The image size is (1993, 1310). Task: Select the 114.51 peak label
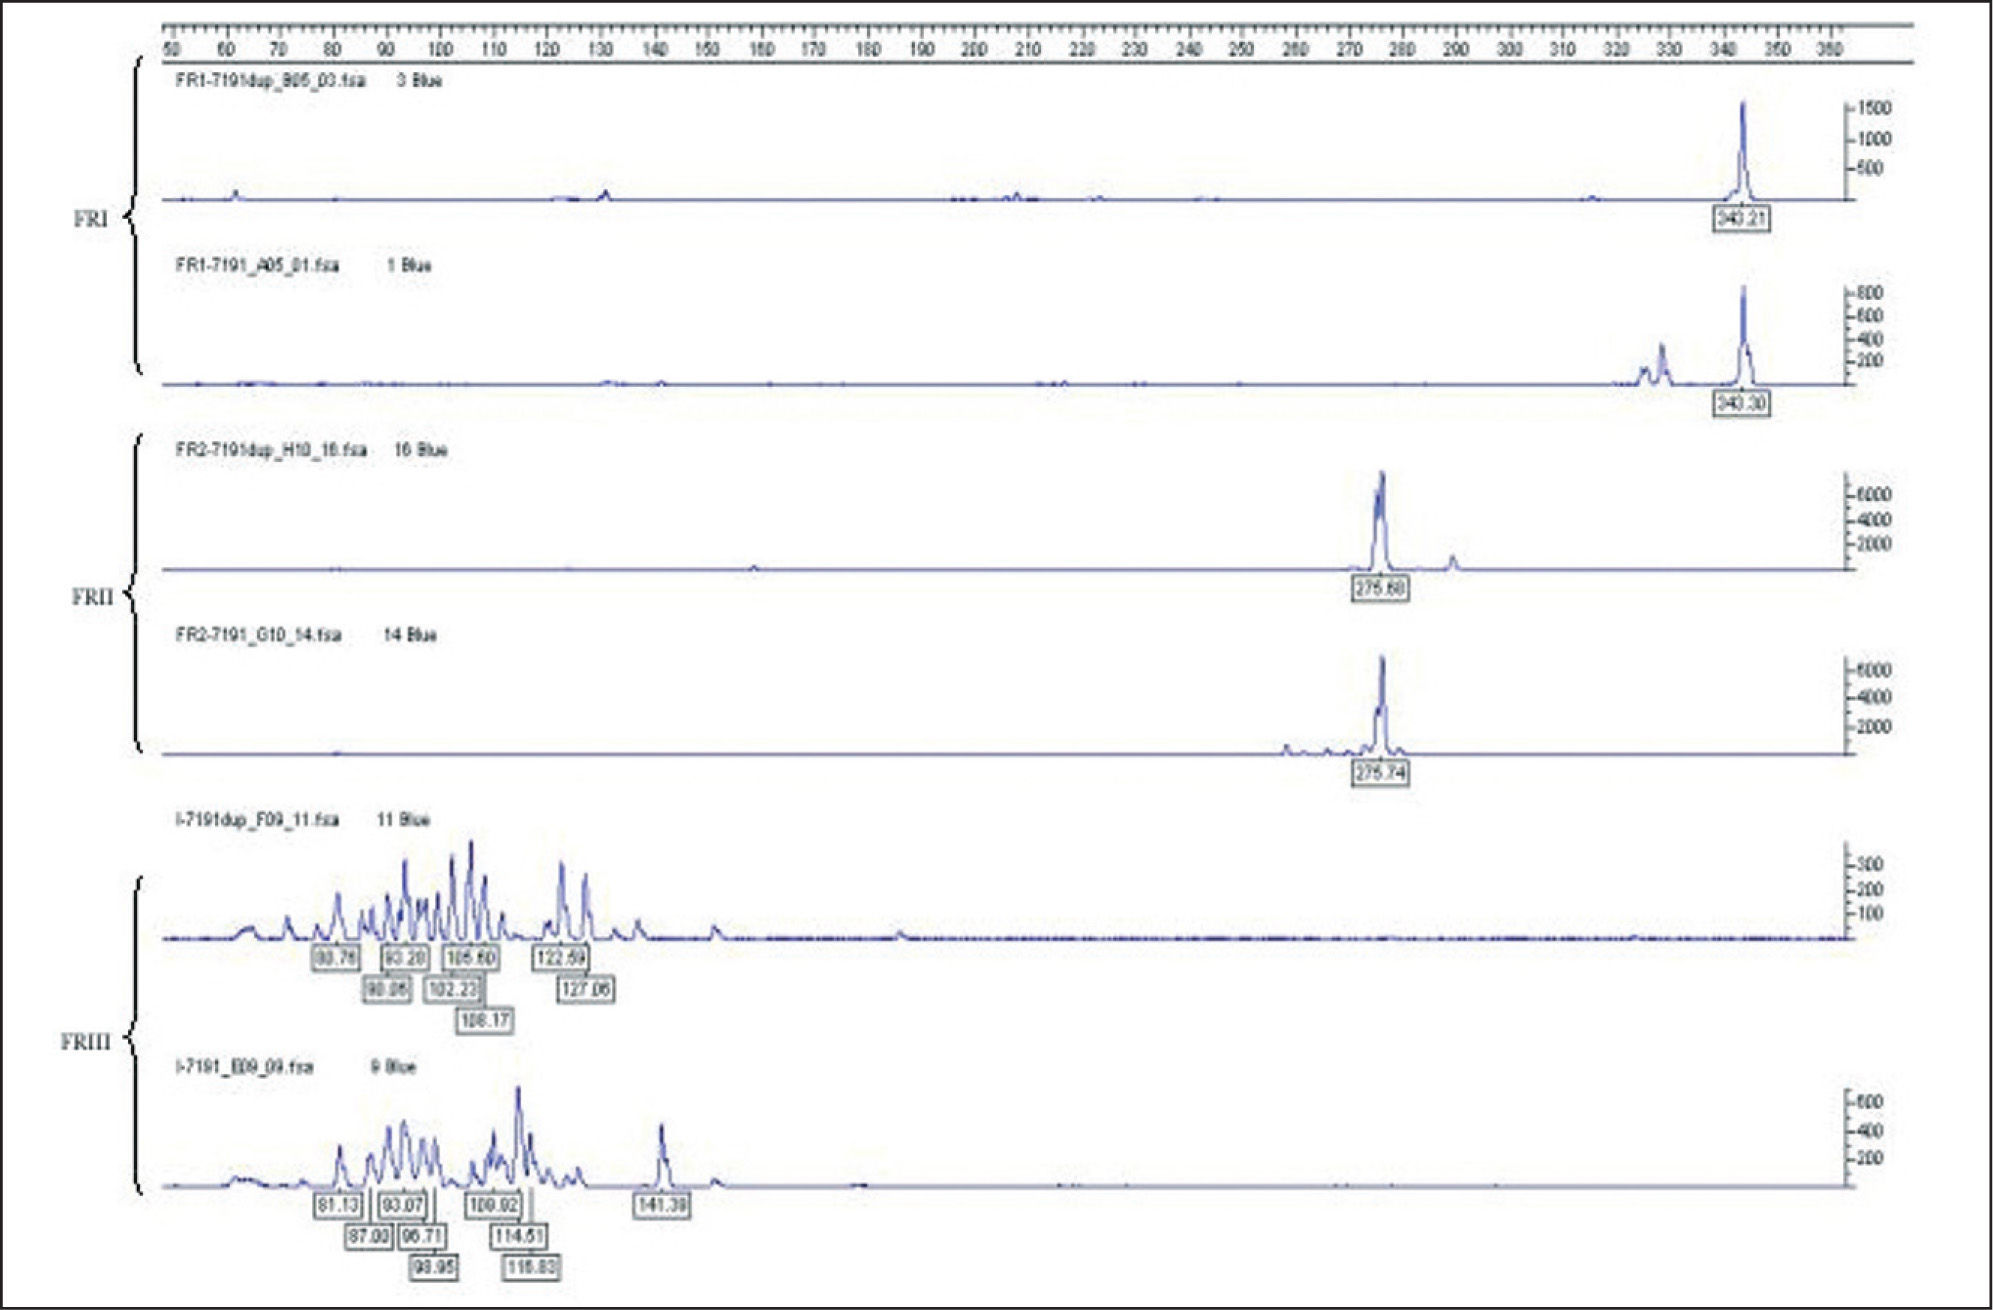pos(518,1236)
